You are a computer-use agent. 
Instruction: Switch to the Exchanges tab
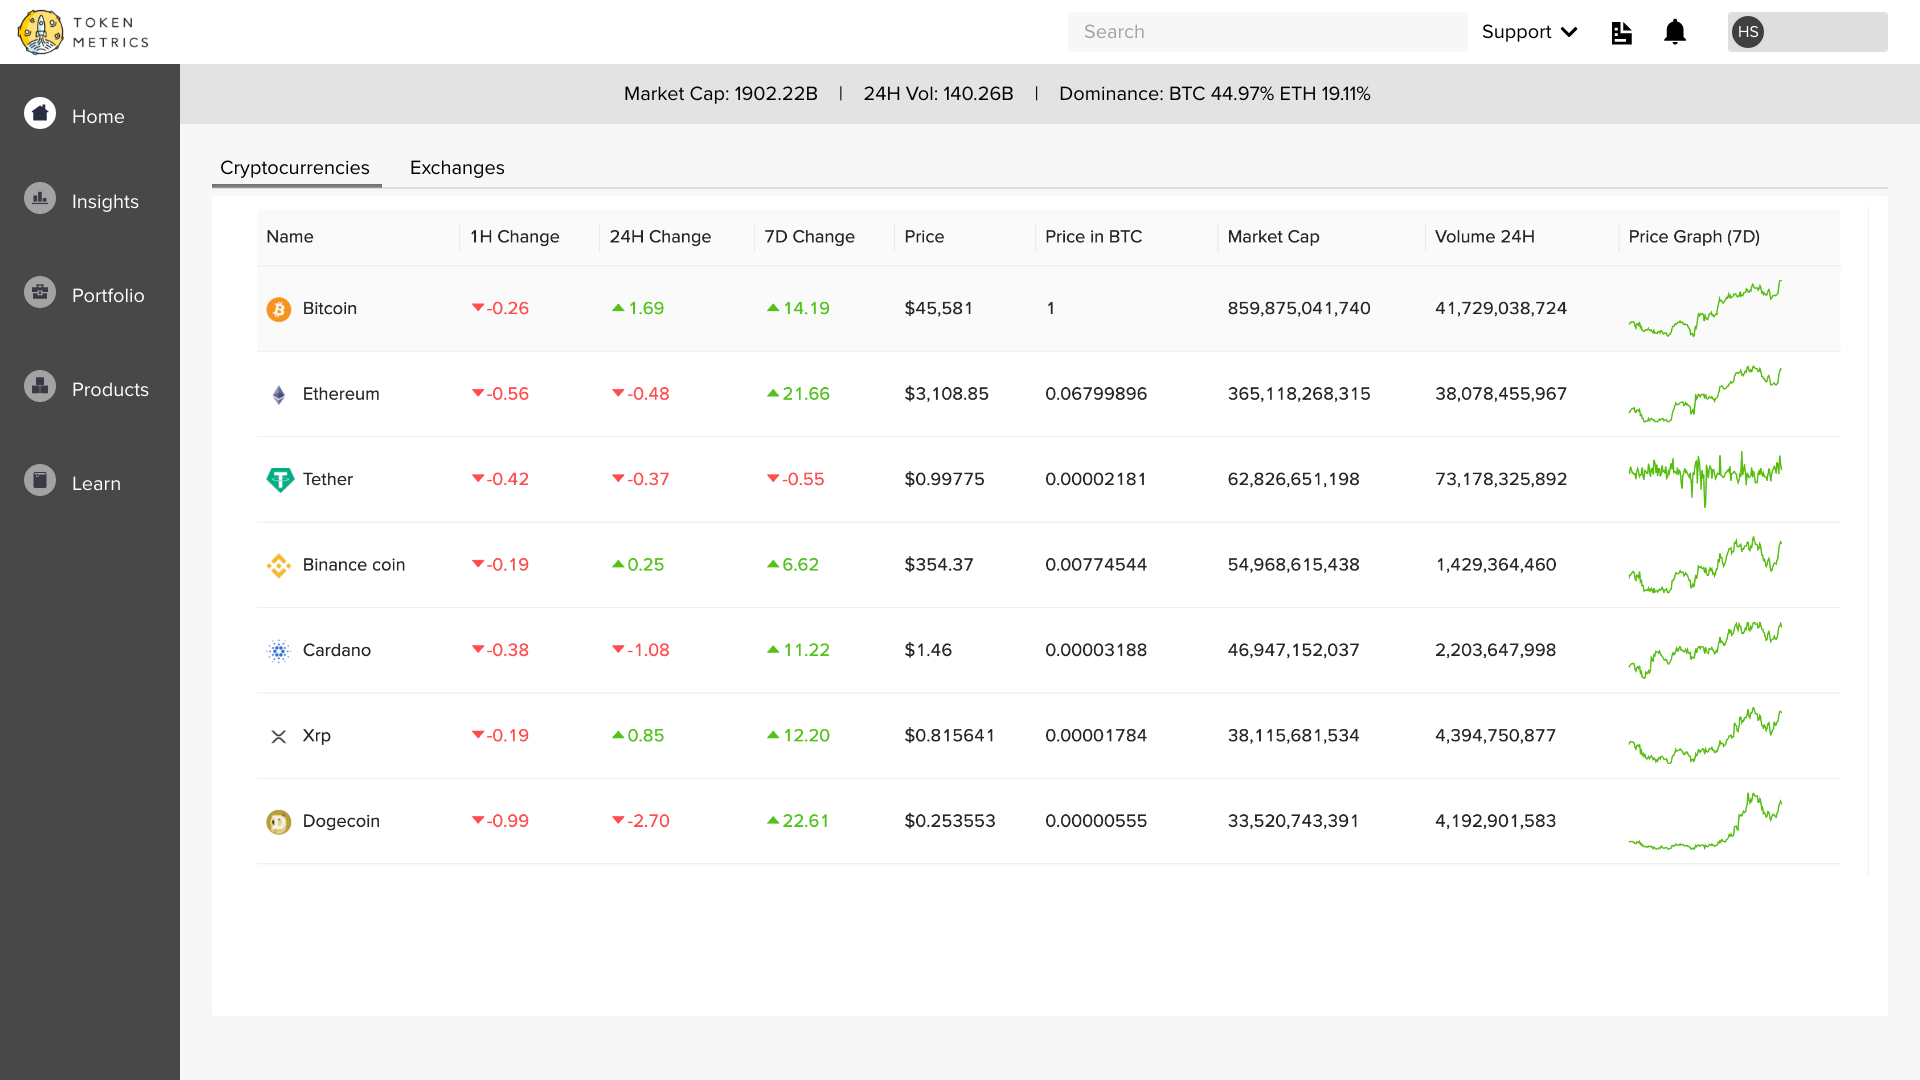457,168
